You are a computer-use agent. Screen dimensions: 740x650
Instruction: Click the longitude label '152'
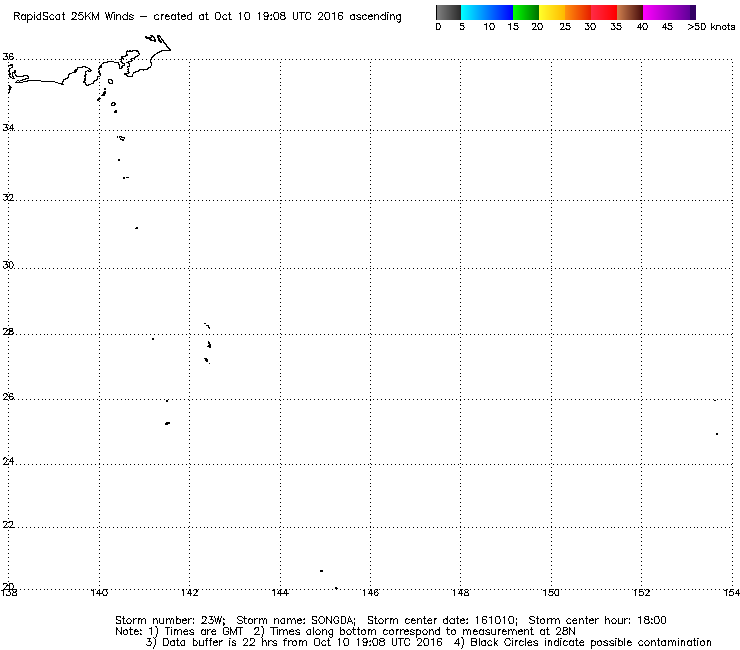point(641,593)
